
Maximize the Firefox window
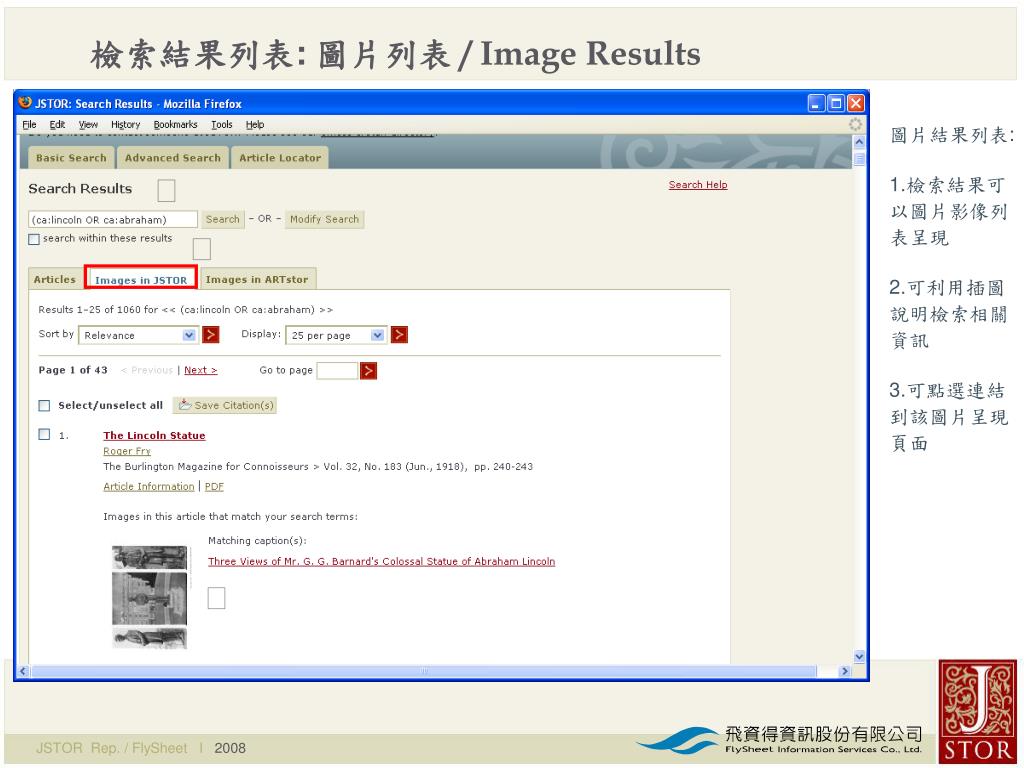point(836,103)
